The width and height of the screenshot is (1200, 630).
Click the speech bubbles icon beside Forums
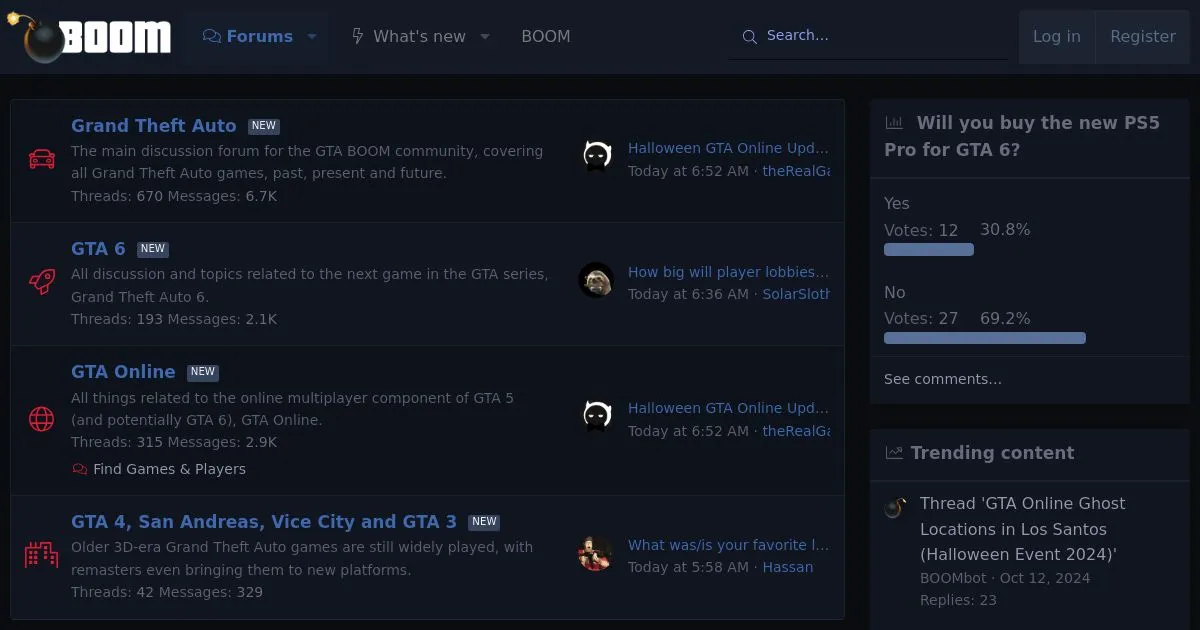tap(211, 36)
